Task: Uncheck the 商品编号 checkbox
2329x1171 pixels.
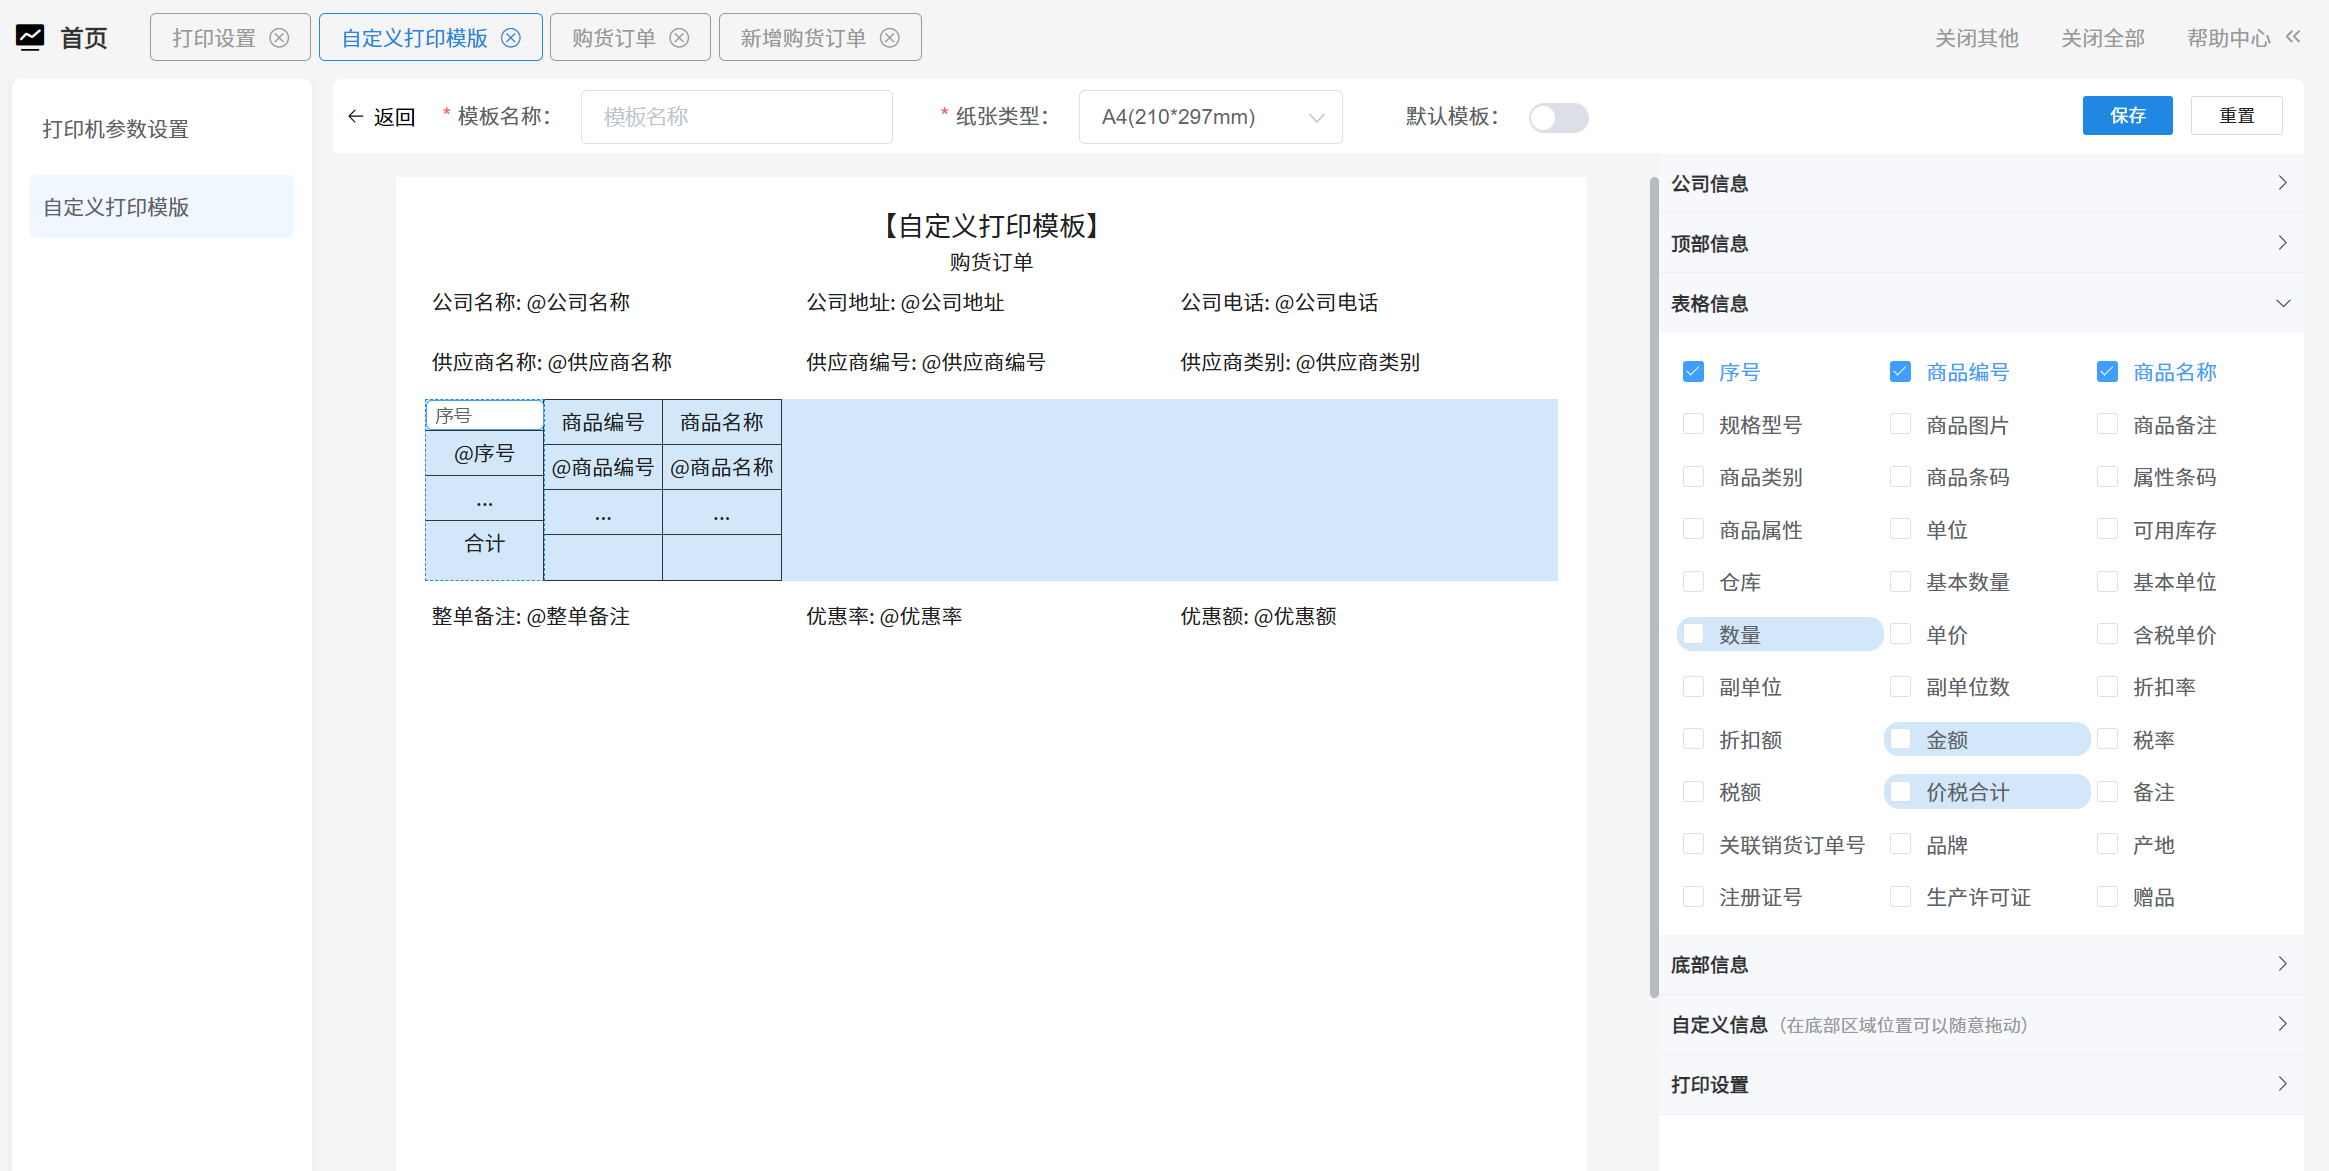Action: pyautogui.click(x=1900, y=372)
